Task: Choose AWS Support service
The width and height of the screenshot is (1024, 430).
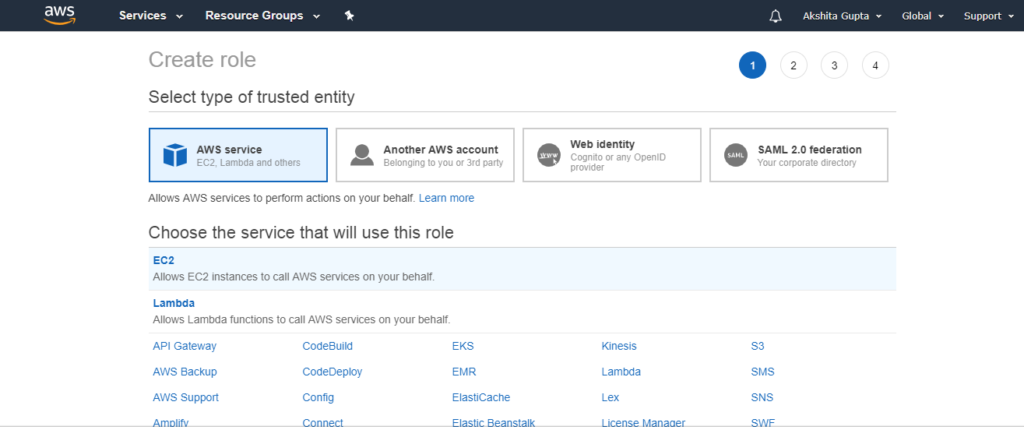Action: coord(185,397)
